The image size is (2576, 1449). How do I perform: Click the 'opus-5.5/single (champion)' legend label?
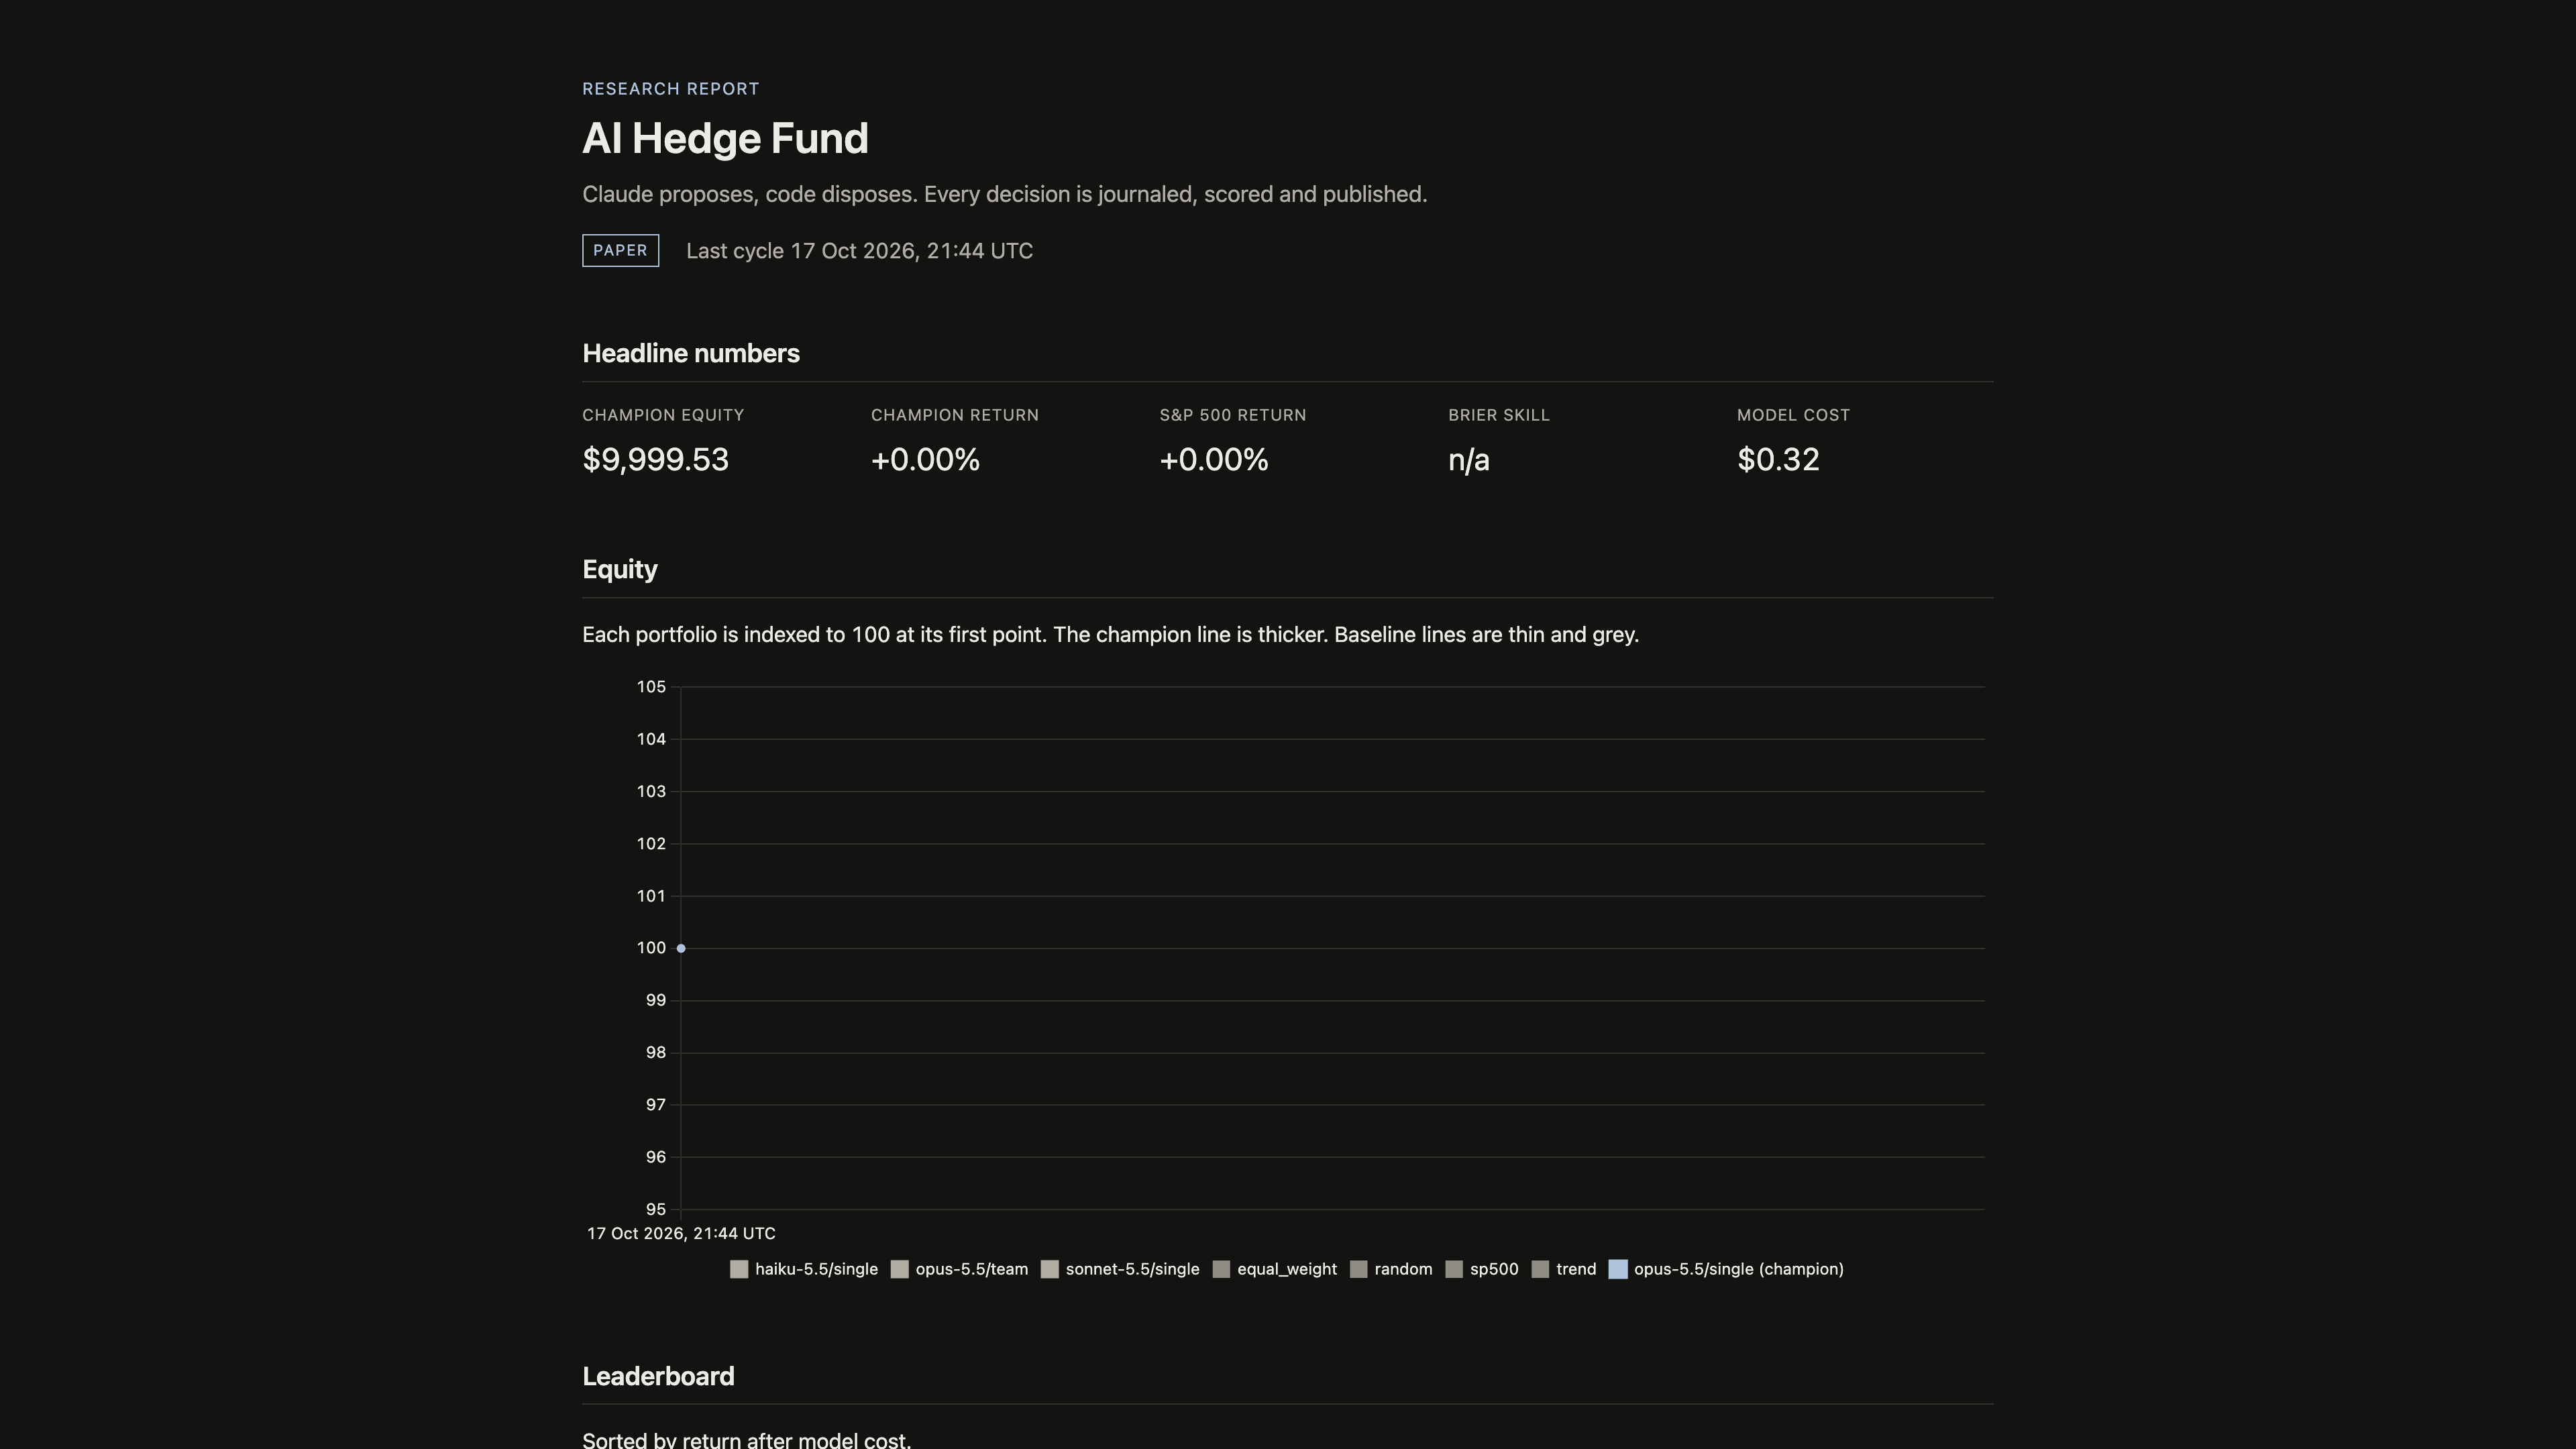coord(1739,1269)
